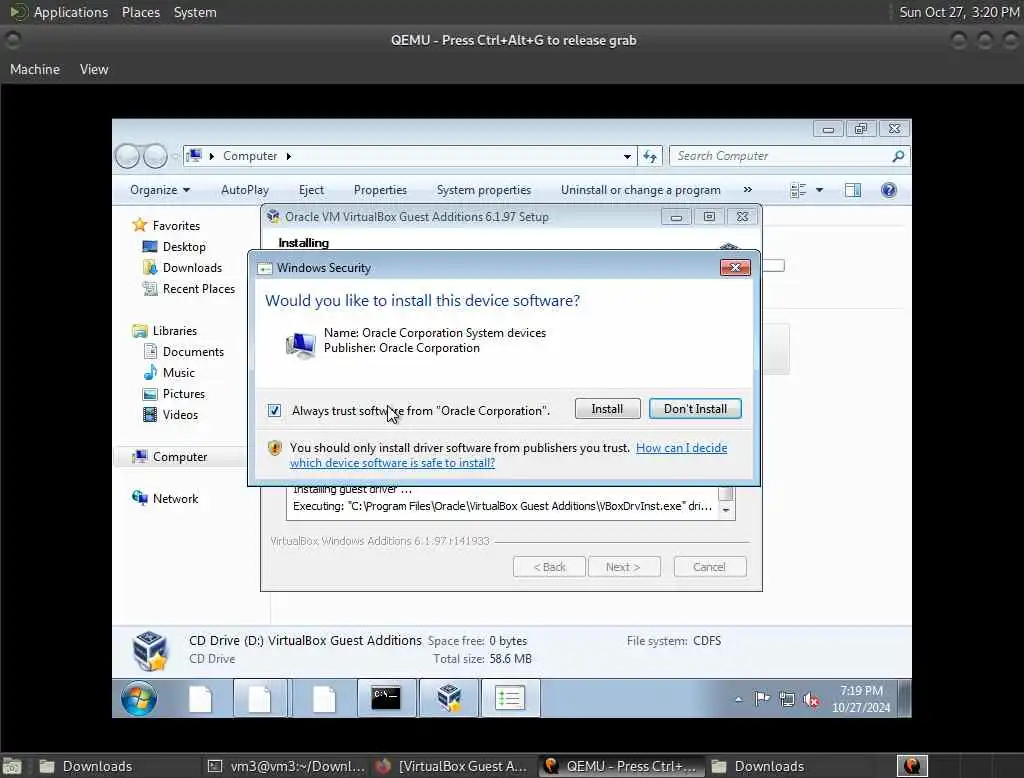Click AutoPlay in Explorer toolbar
Screen dimensions: 1024x778
245,190
